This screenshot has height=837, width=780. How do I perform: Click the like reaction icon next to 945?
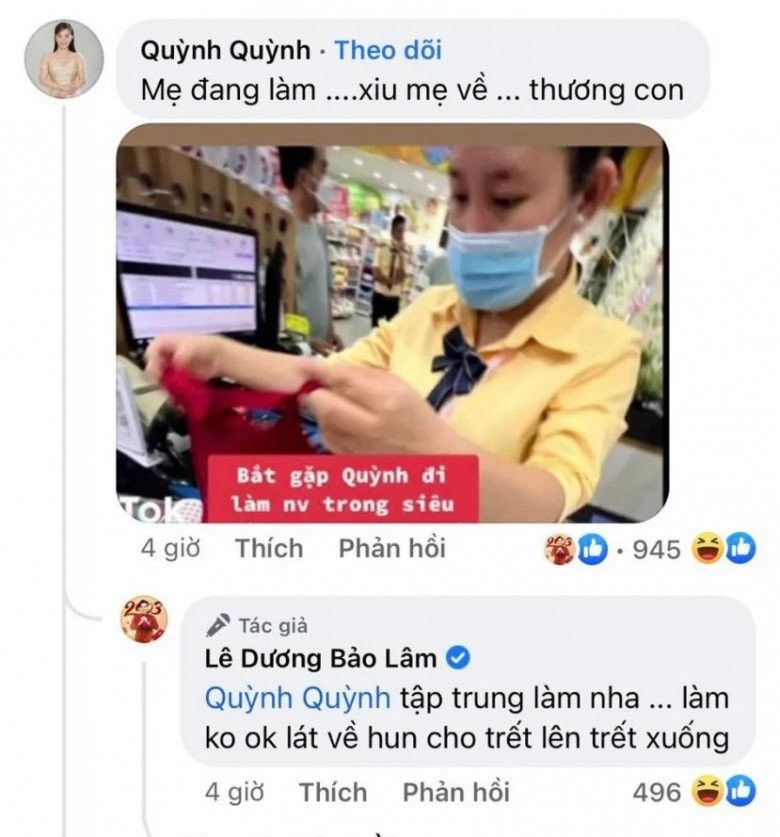tap(592, 548)
